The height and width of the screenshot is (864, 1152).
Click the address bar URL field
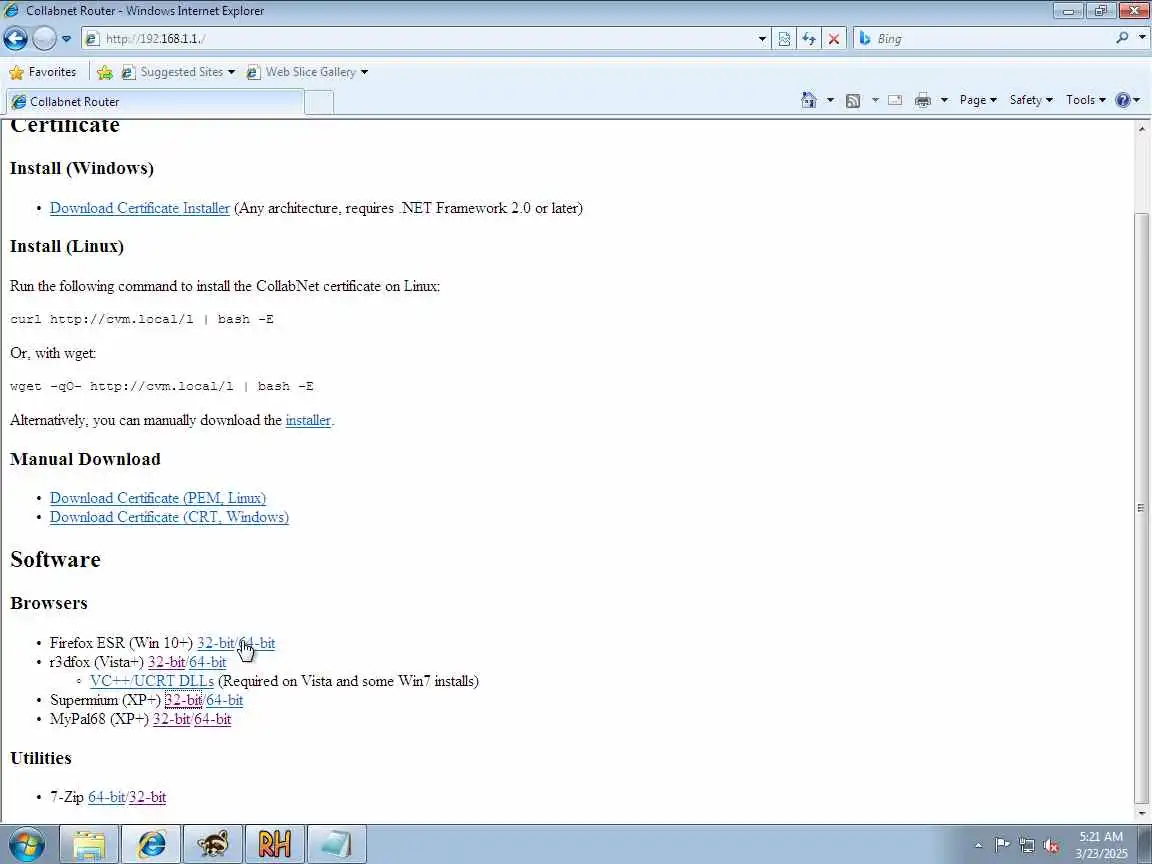point(419,39)
